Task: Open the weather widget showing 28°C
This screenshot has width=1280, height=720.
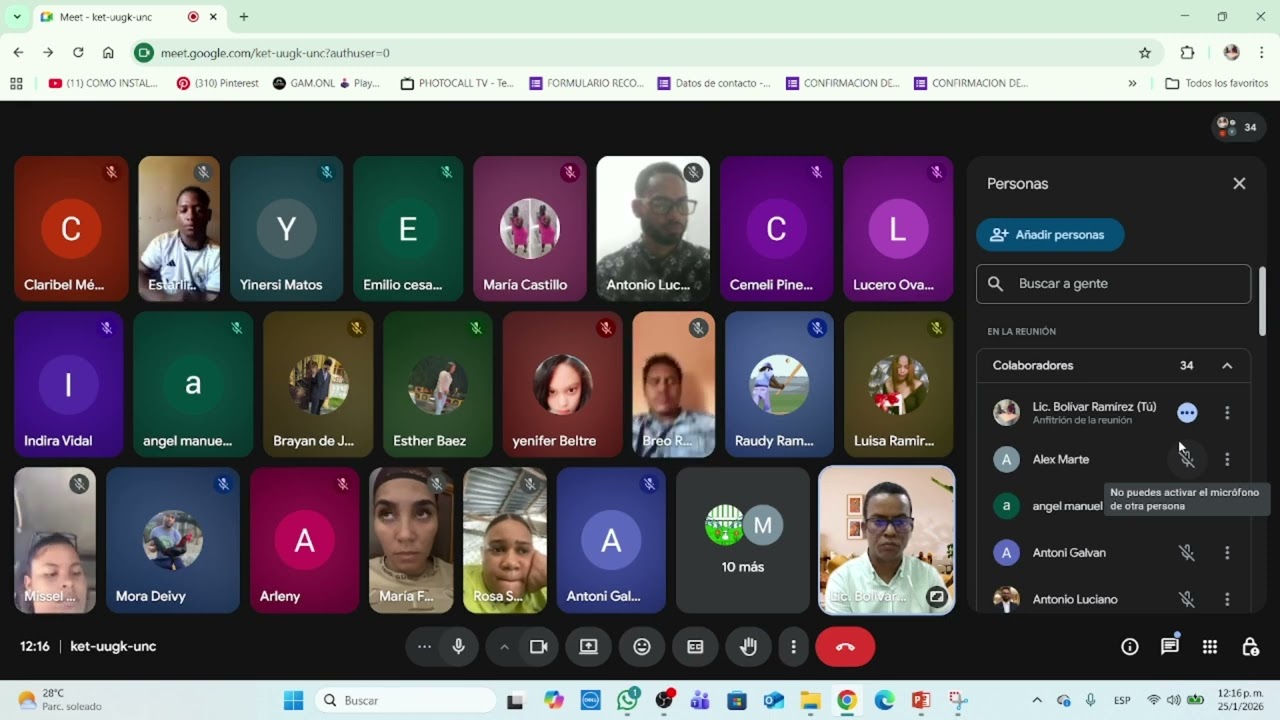Action: point(60,701)
